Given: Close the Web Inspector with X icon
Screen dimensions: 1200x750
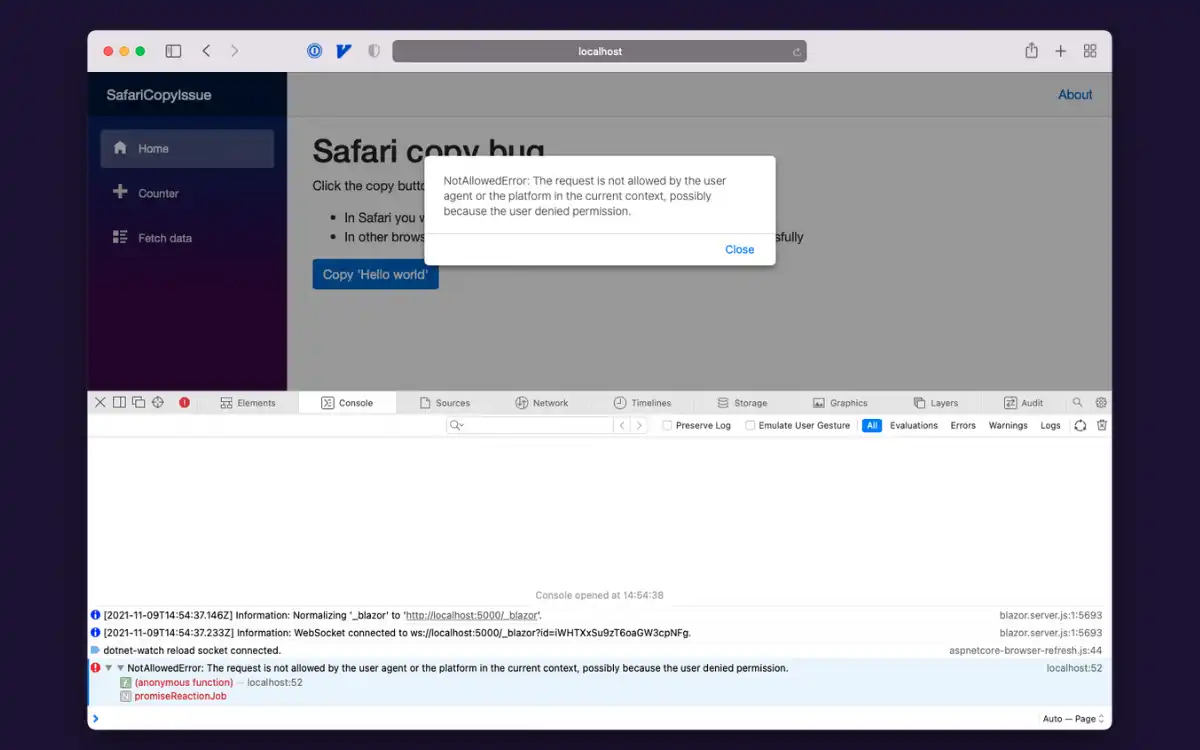Looking at the screenshot, I should [100, 403].
